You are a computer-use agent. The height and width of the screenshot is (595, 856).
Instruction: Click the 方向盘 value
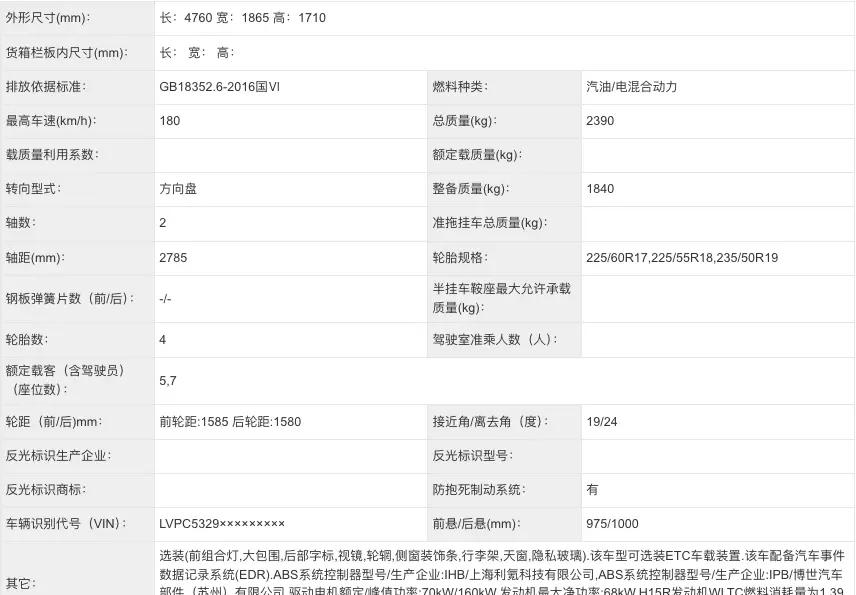[x=178, y=189]
